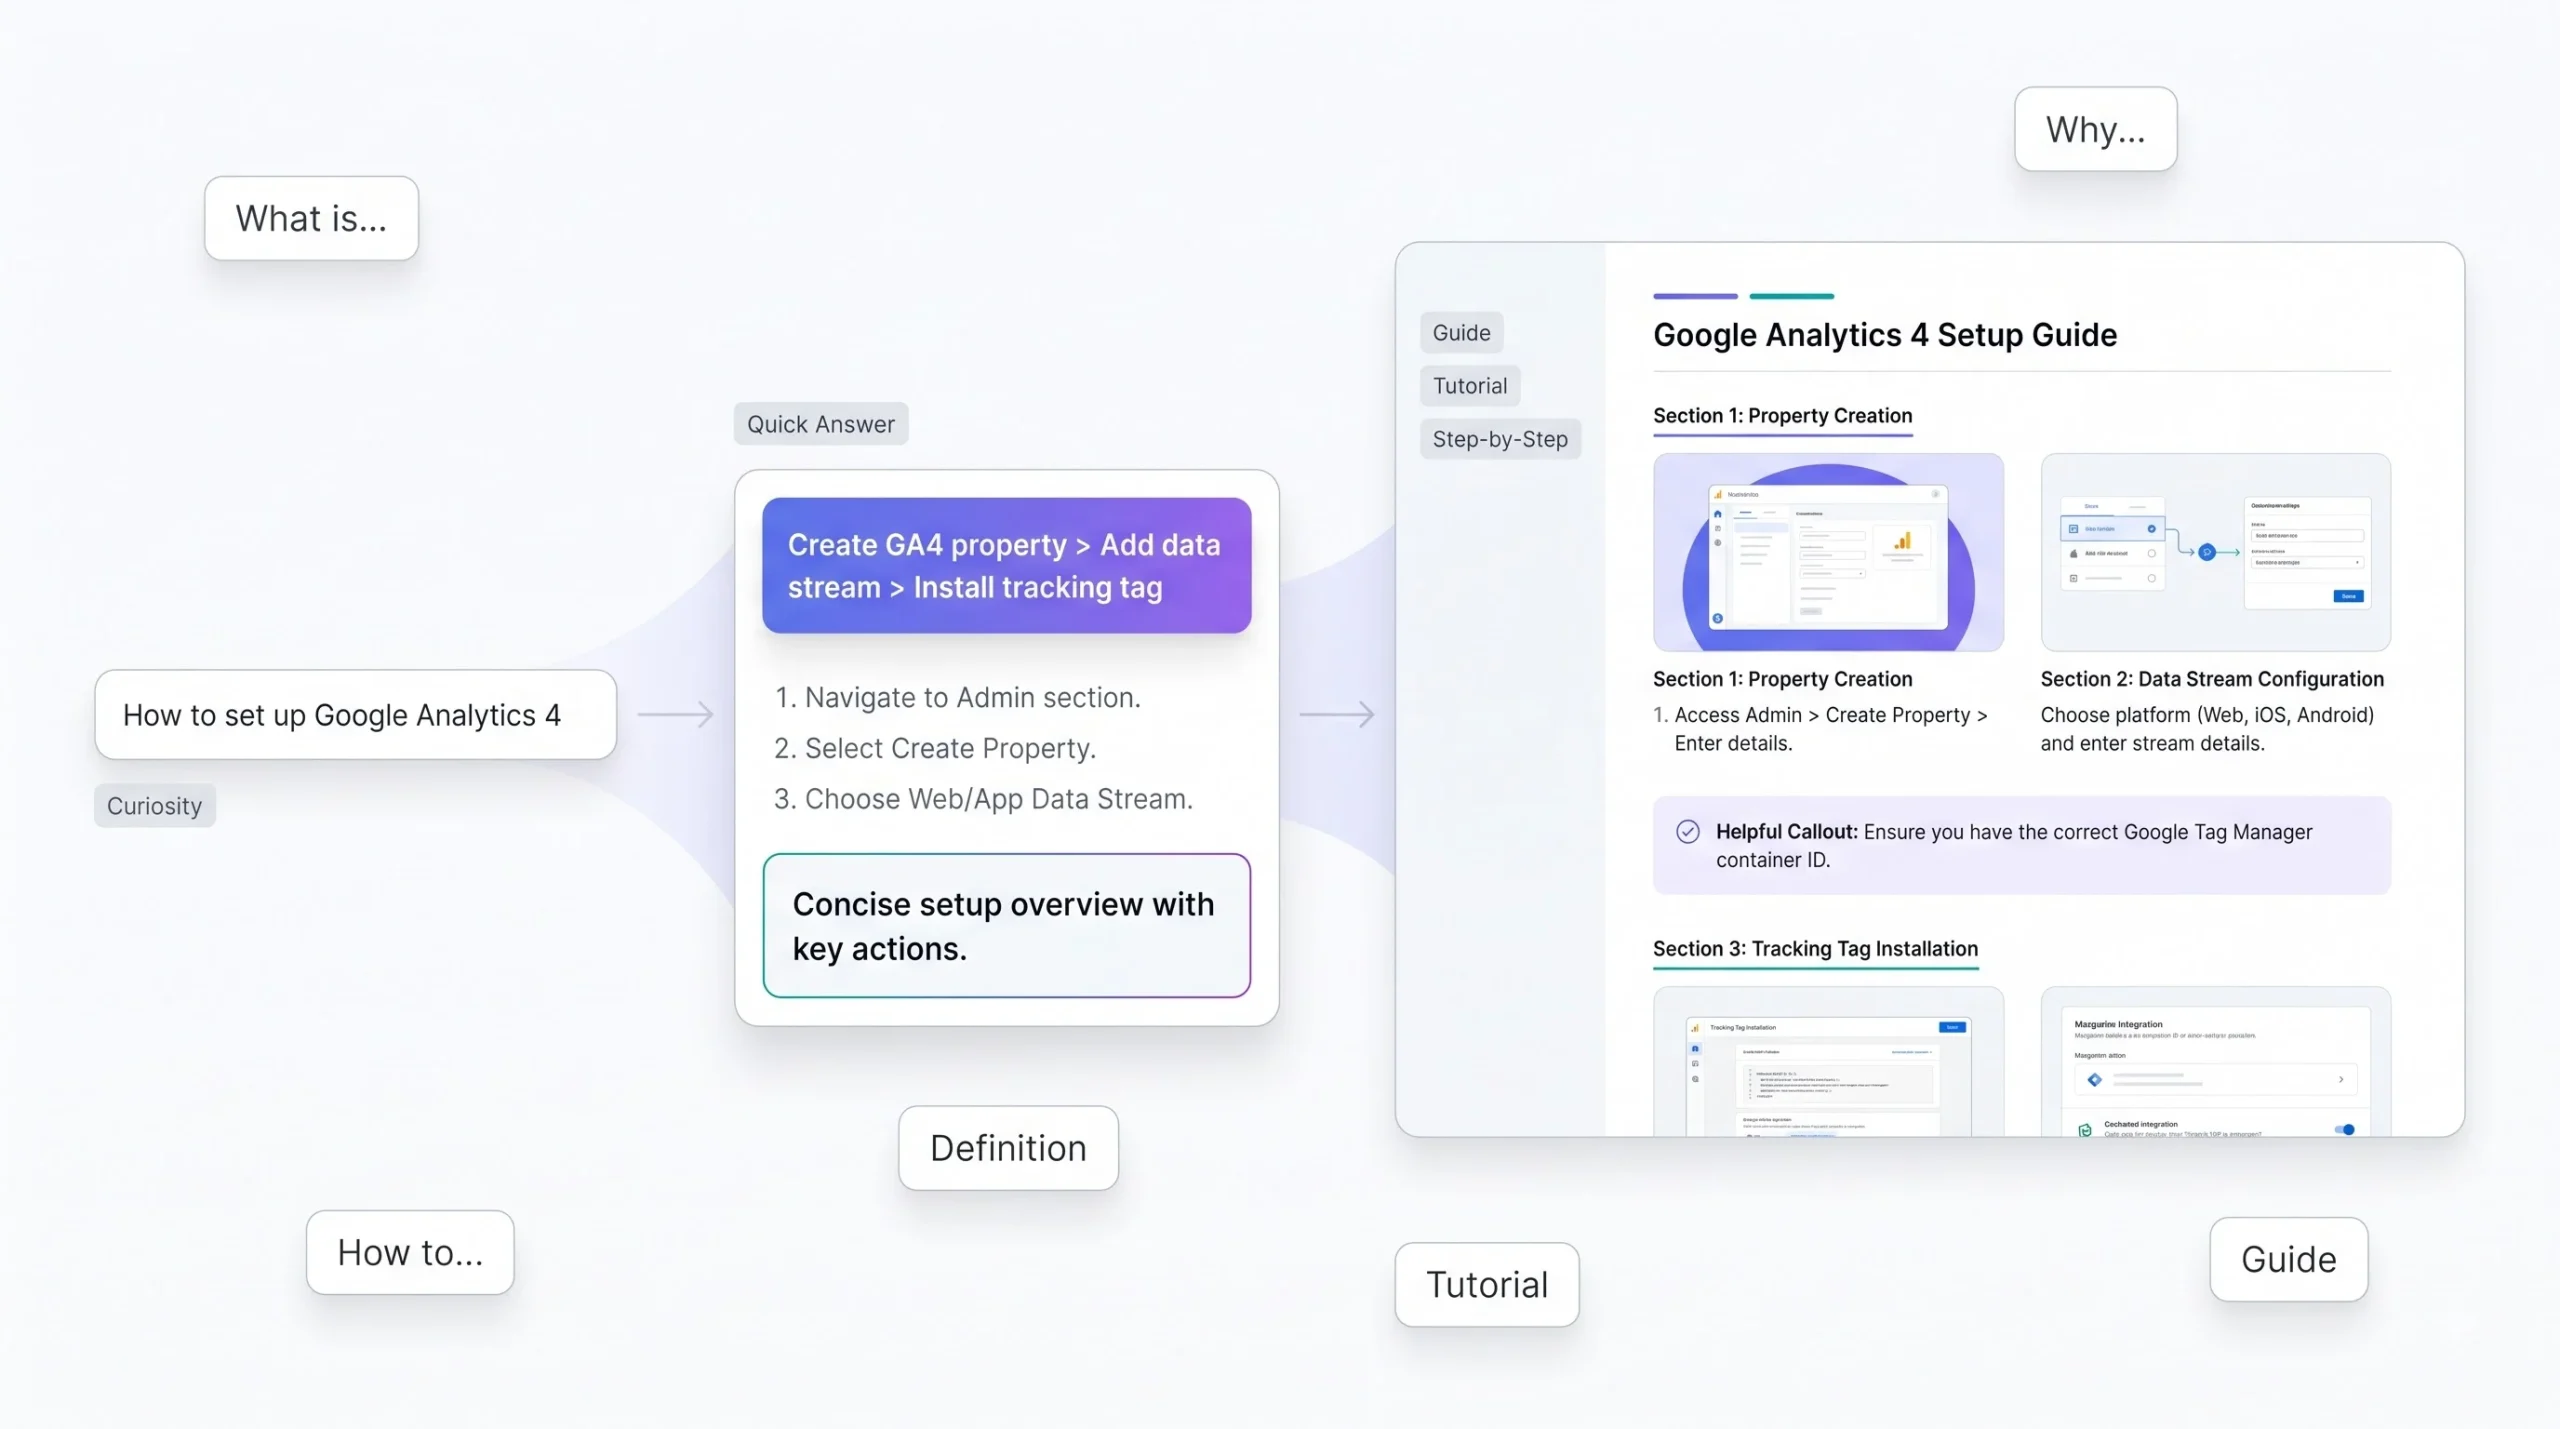Open the Property Creation dashboard thumbnail
Viewport: 2560px width, 1429px height.
[x=1828, y=552]
